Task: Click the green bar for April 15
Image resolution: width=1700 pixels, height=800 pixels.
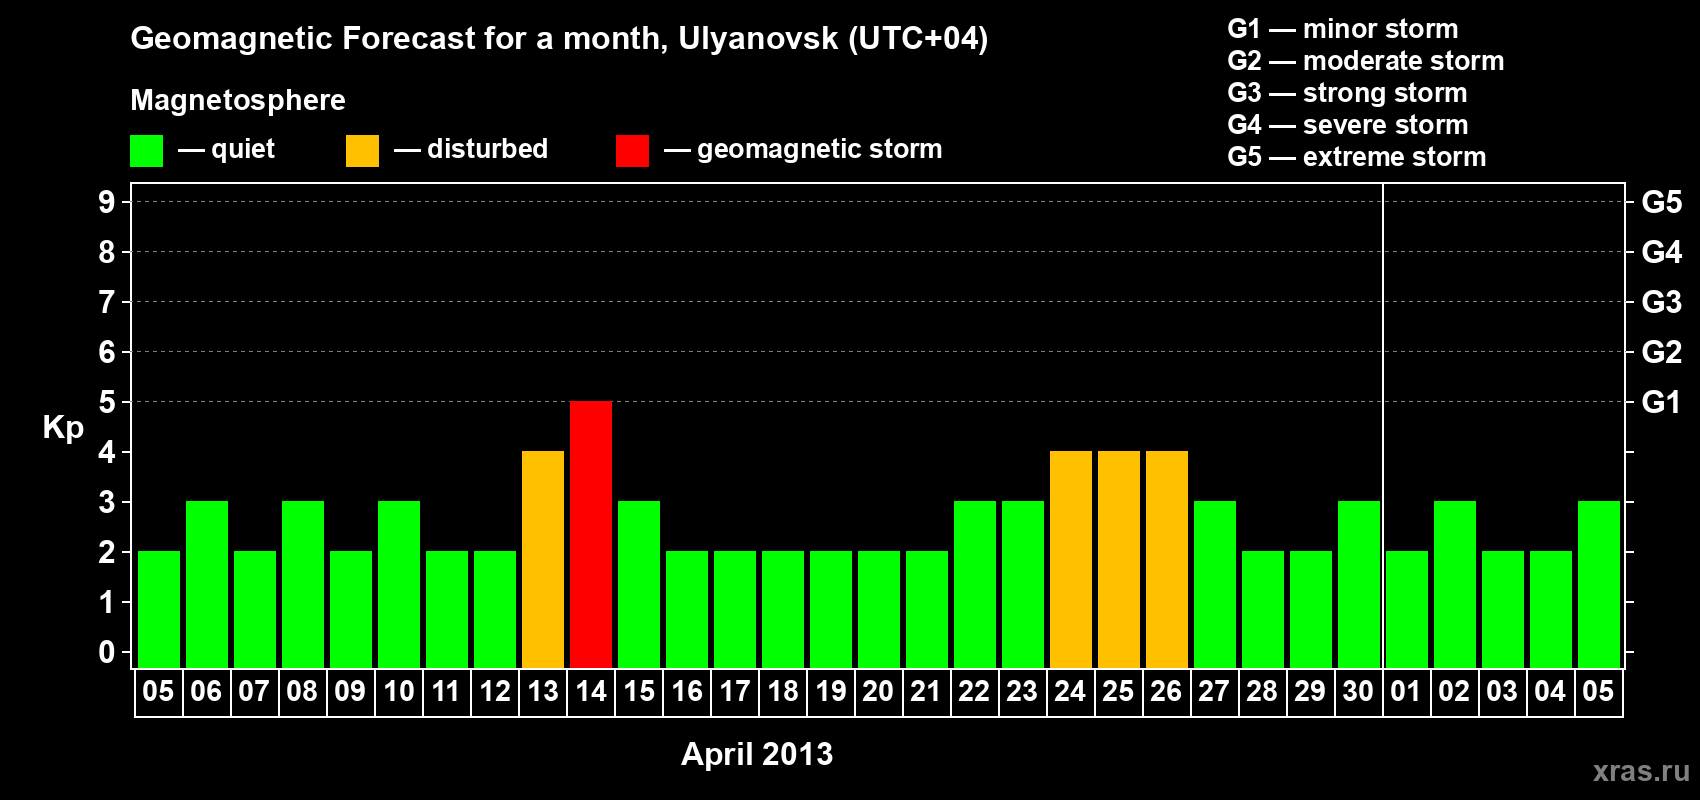Action: pos(639,585)
